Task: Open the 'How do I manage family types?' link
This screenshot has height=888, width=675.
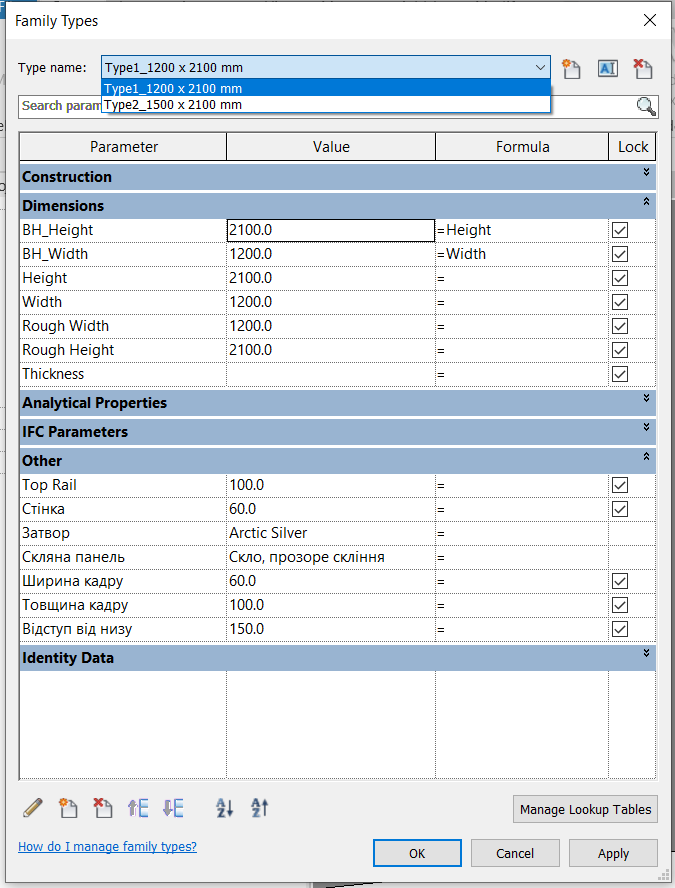Action: [x=107, y=847]
